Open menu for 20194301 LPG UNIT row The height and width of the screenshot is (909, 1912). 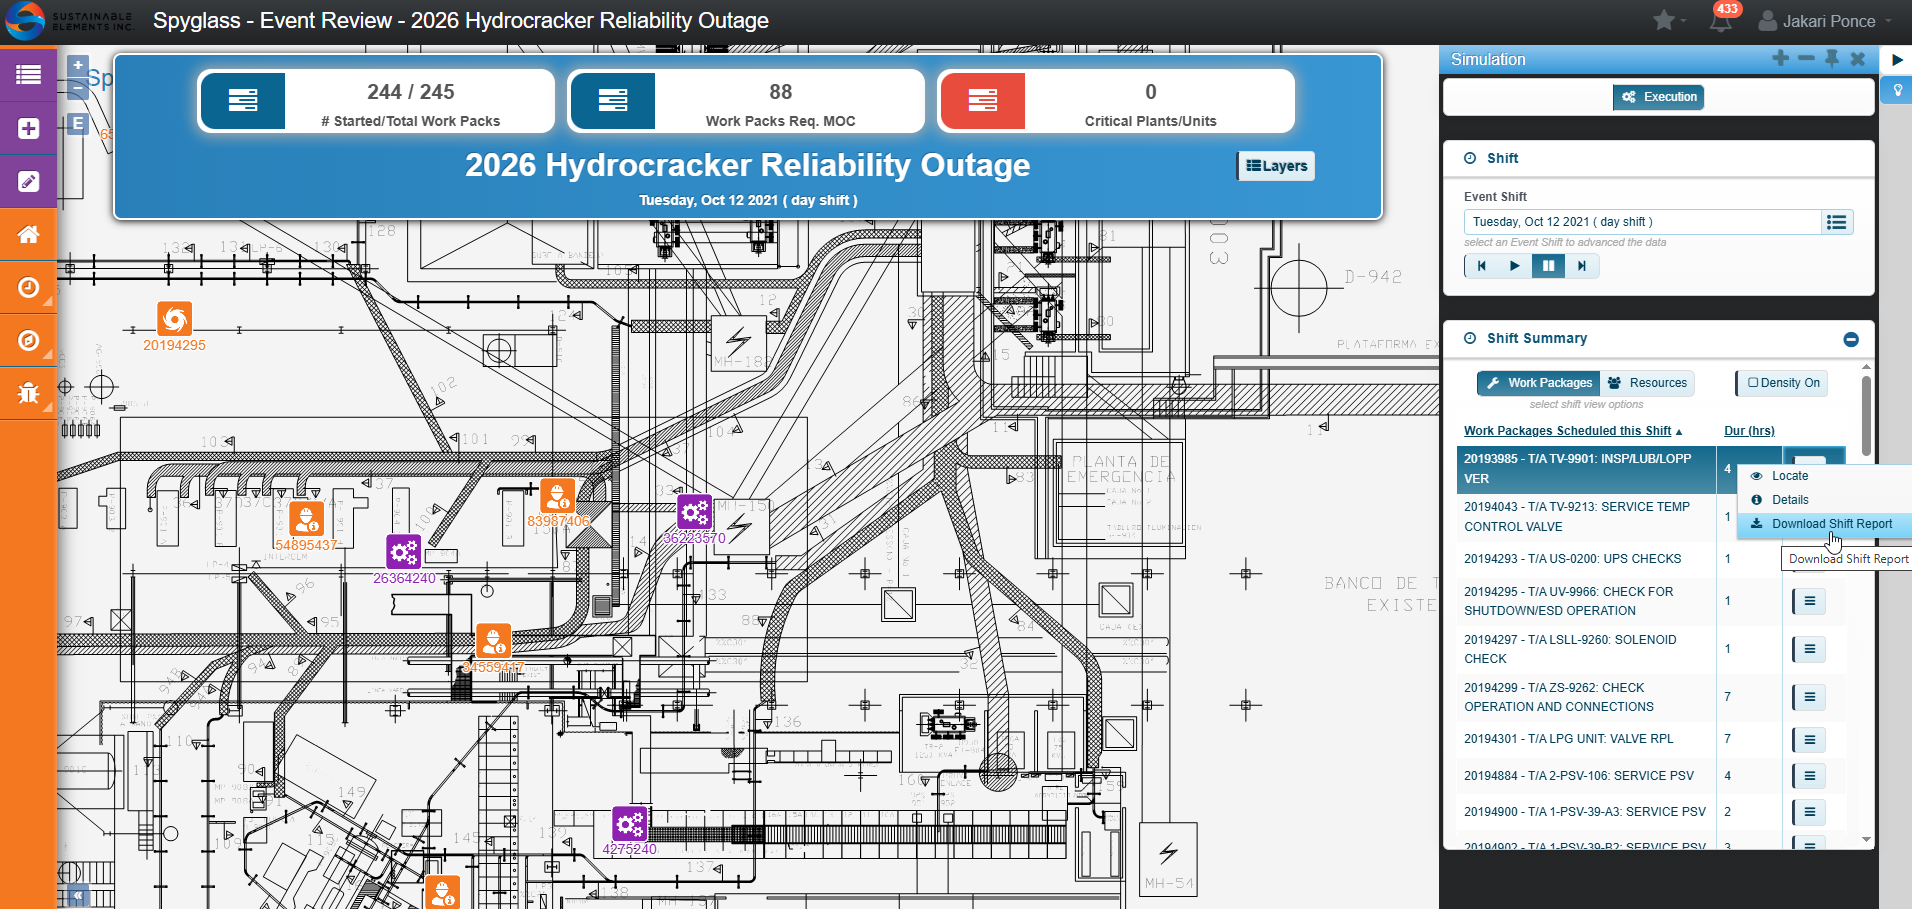point(1809,740)
